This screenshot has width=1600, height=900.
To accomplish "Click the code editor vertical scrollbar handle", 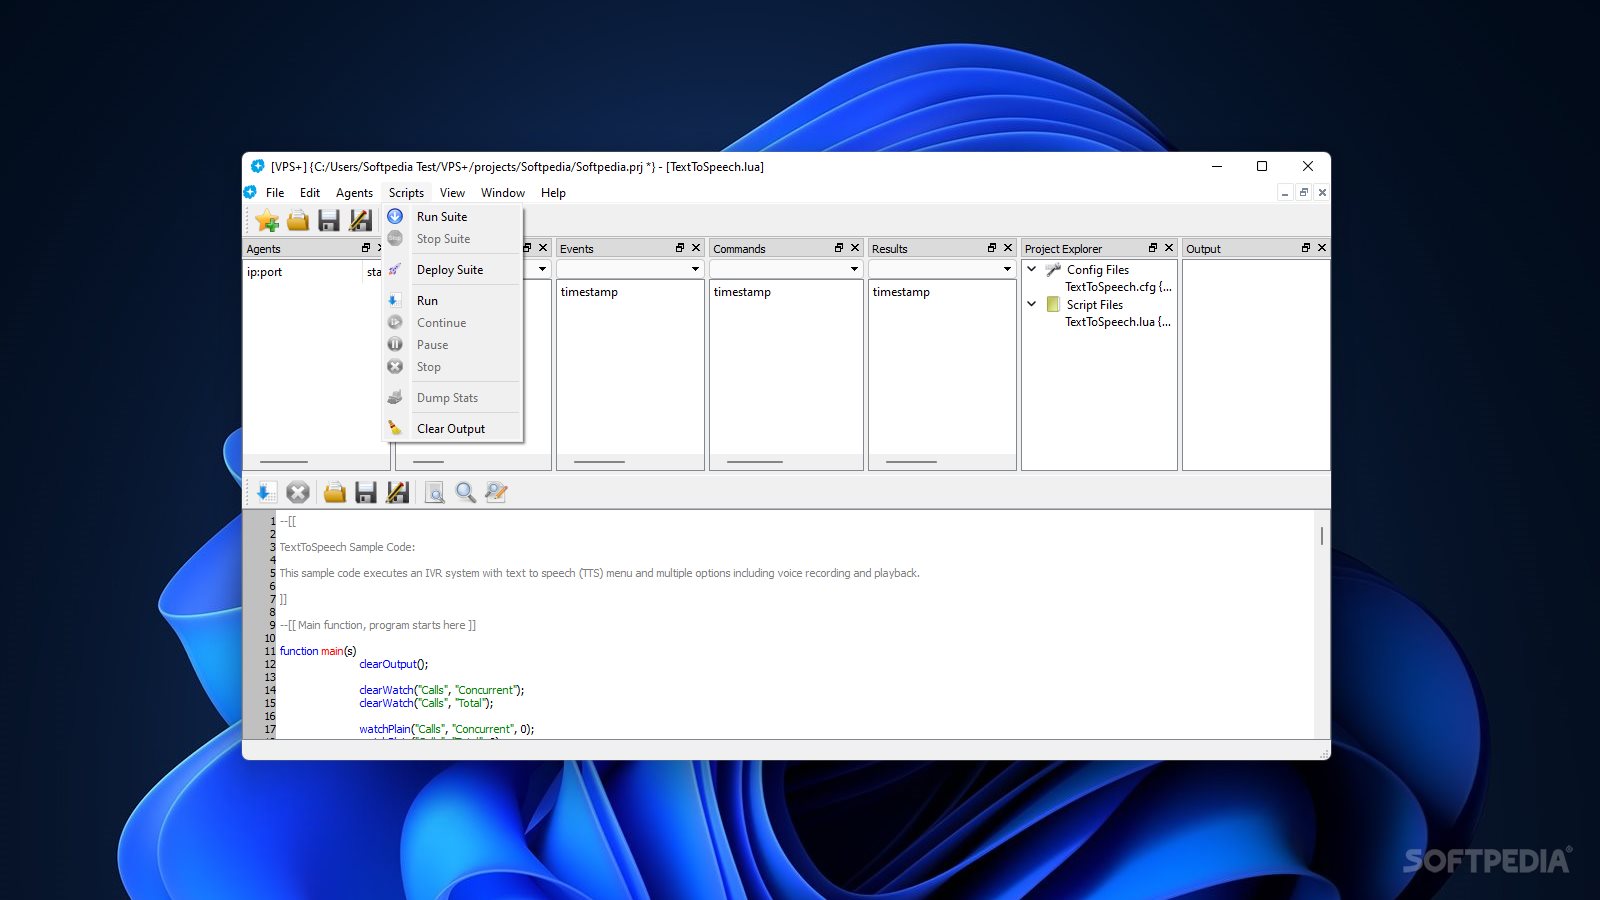I will point(1322,536).
